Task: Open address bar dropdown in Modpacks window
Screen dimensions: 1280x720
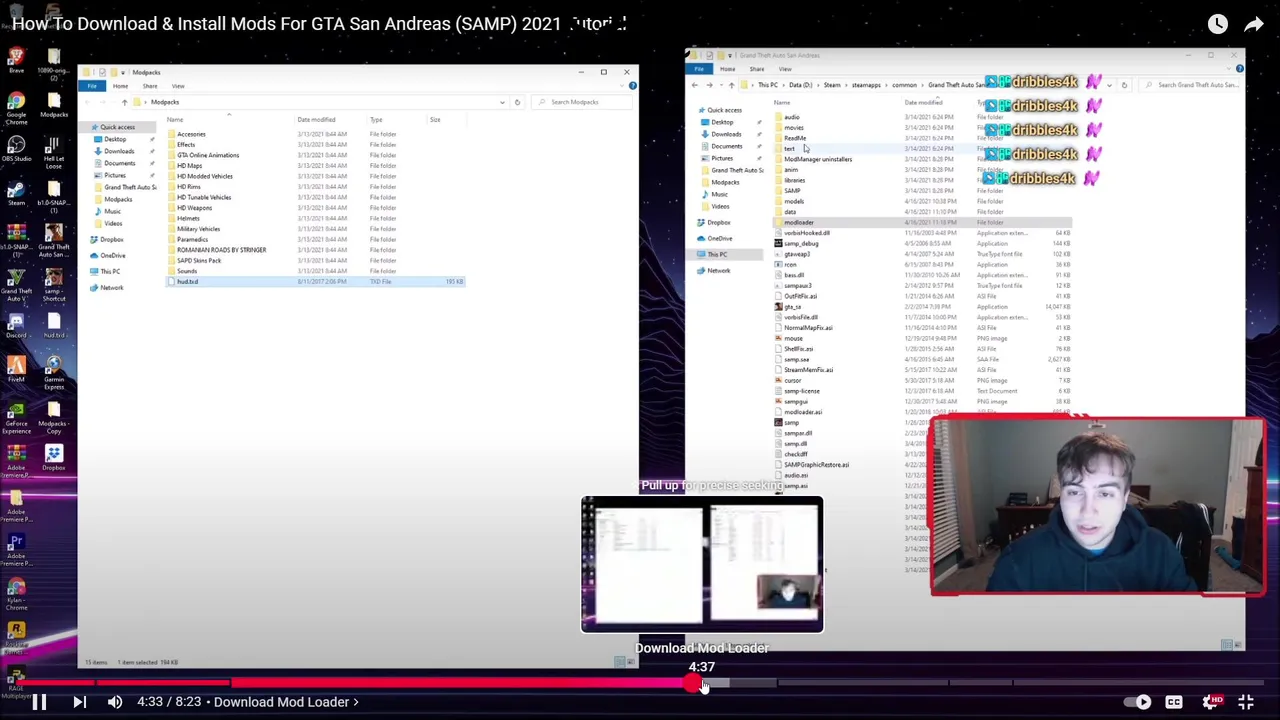Action: 502,102
